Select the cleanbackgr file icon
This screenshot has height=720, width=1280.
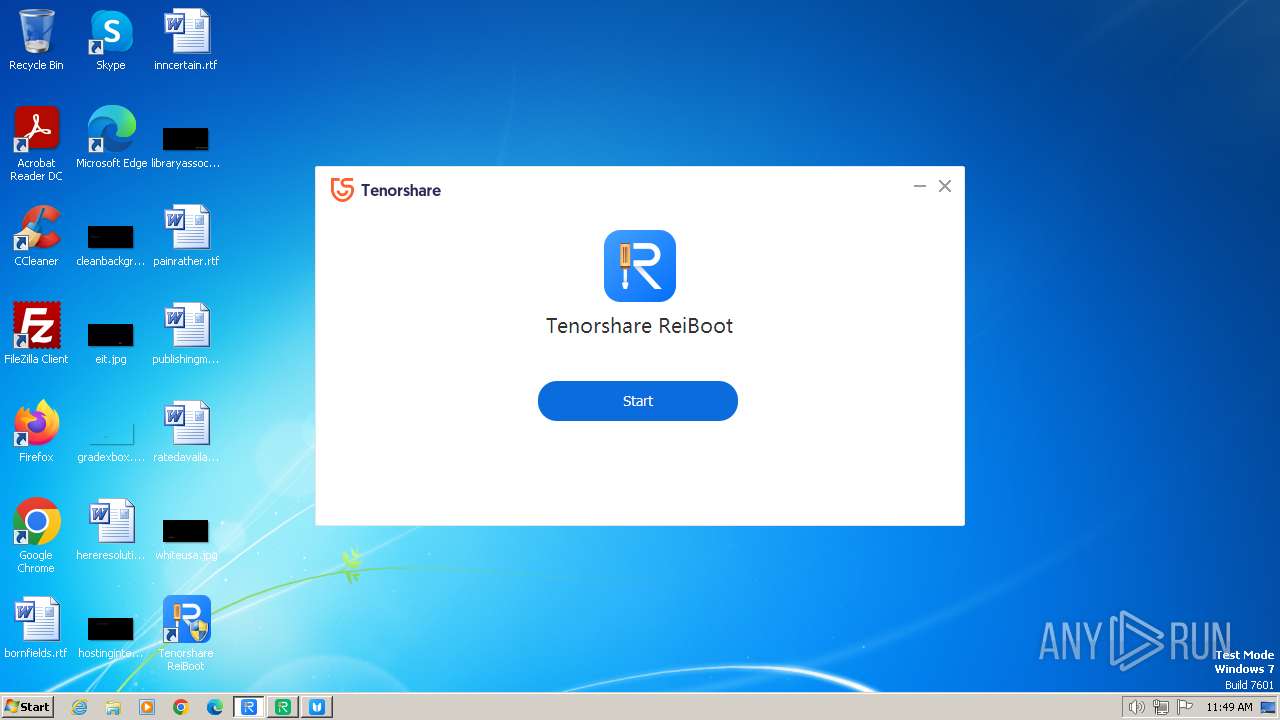coord(111,244)
